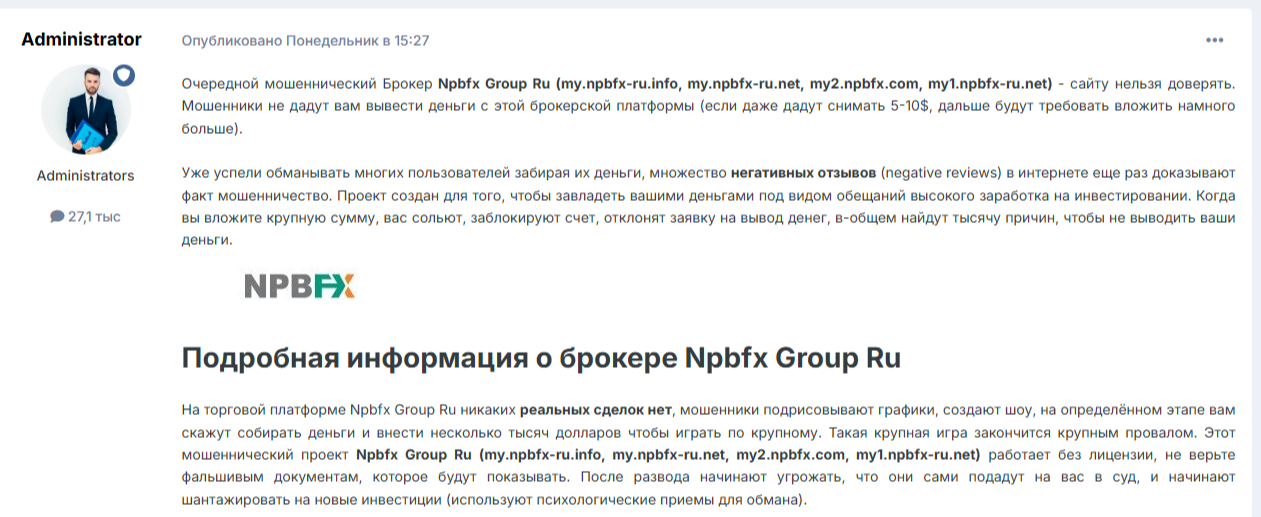Viewport: 1261px width, 517px height.
Task: Click the speech bubble post count icon
Action: pos(57,216)
